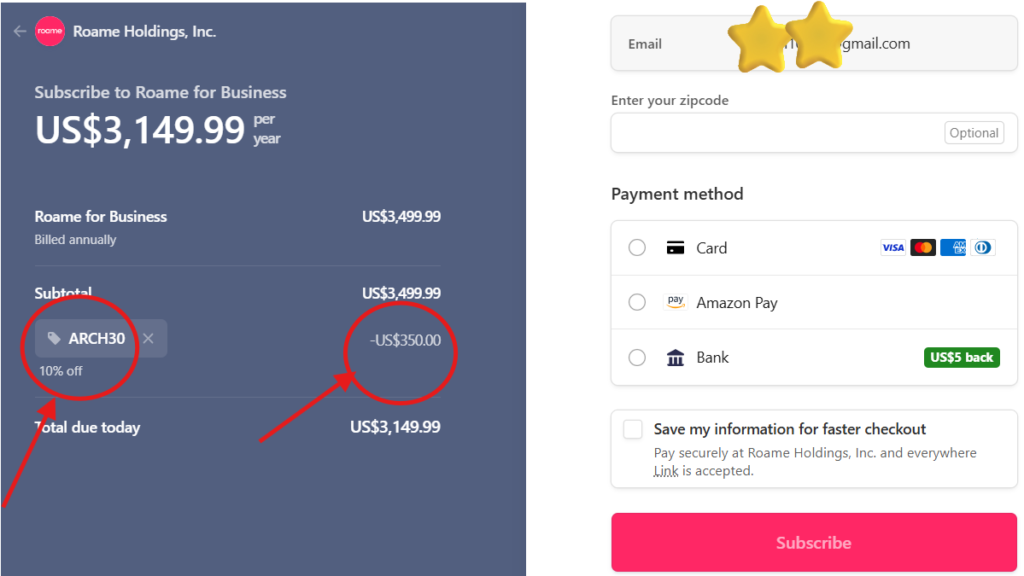Select Amazon Pay as payment method

637,303
